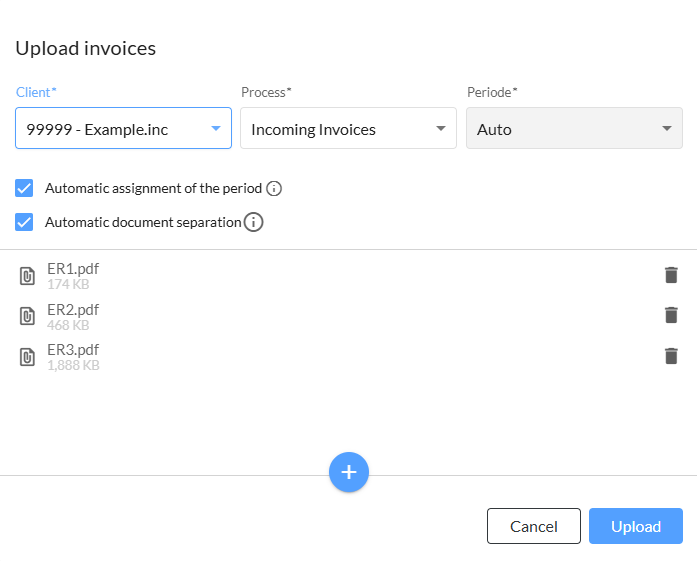This screenshot has height=561, width=697.
Task: Click the Upload button
Action: pyautogui.click(x=636, y=526)
